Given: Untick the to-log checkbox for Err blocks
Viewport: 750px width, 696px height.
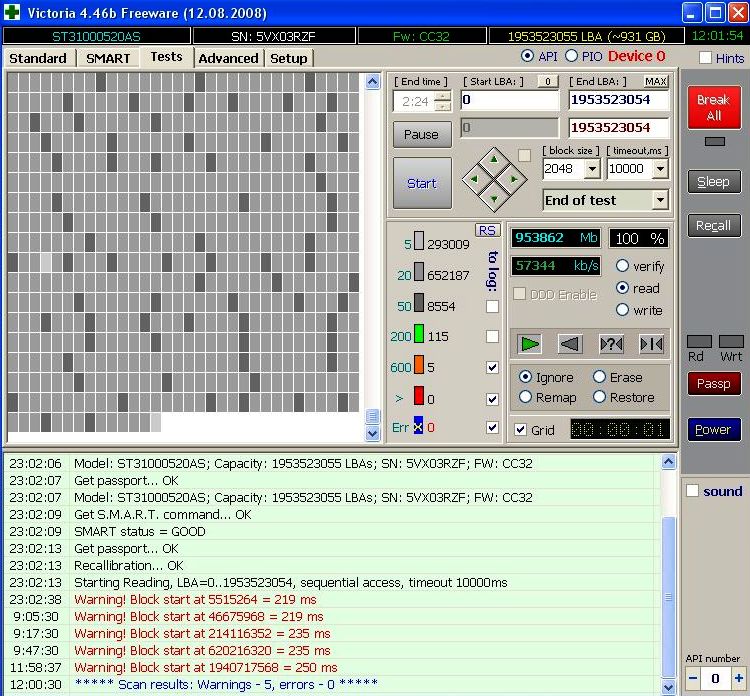Looking at the screenshot, I should 492,427.
